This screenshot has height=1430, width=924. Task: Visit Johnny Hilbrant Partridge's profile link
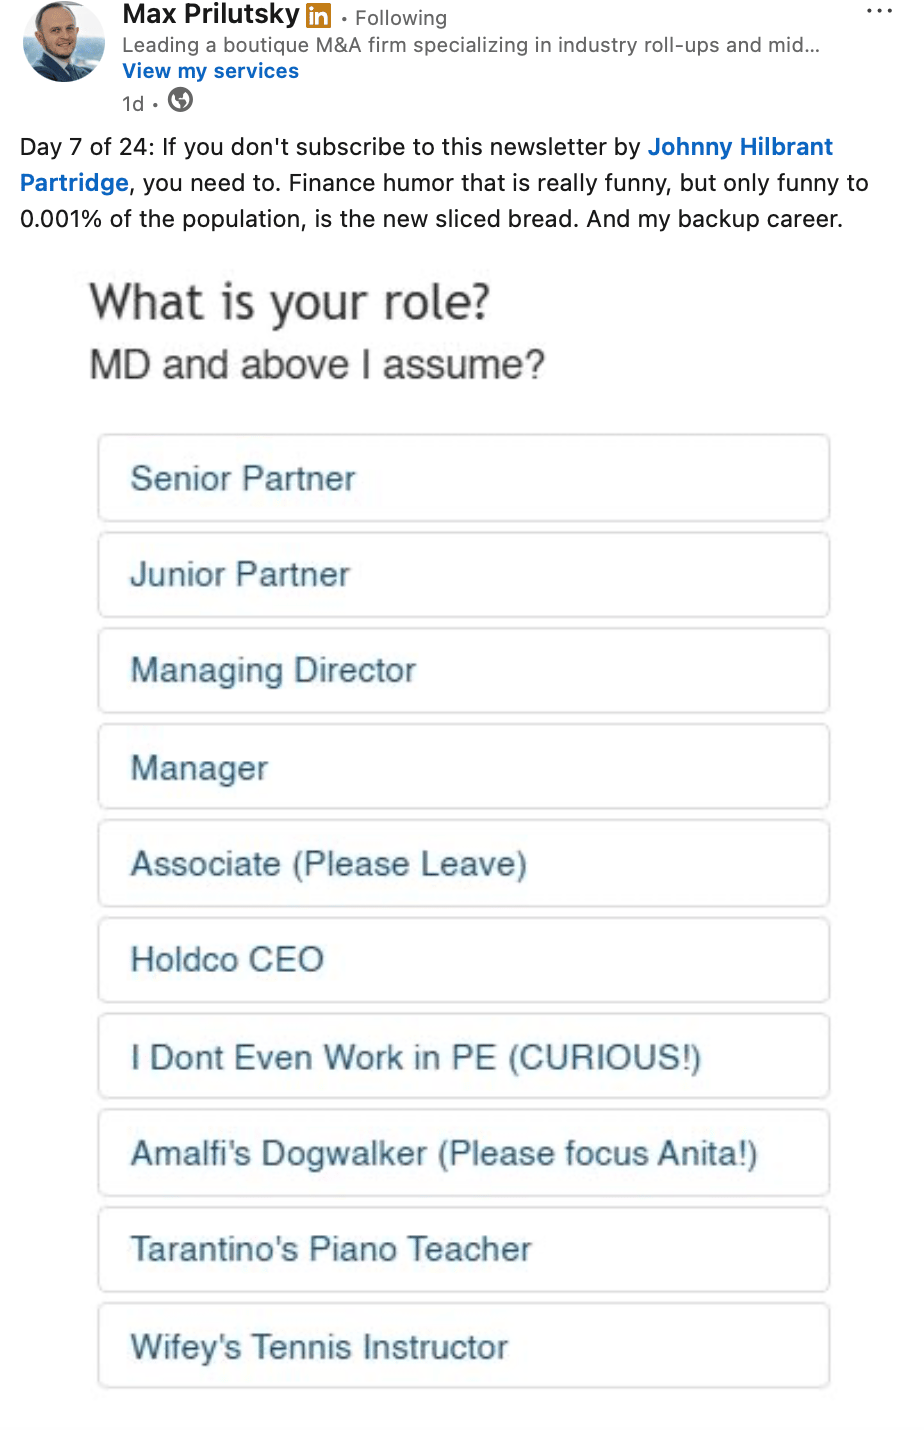click(739, 147)
